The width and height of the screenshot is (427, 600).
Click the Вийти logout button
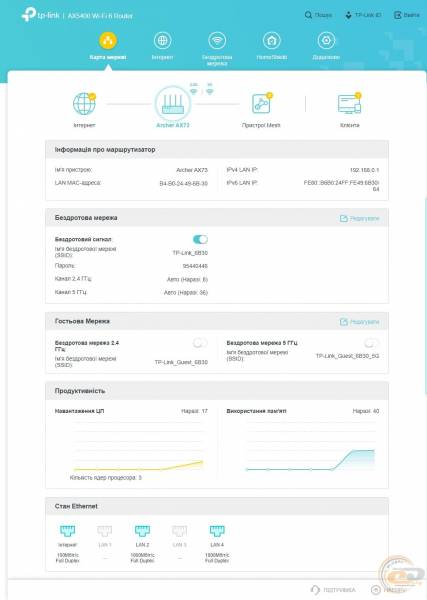tap(407, 15)
